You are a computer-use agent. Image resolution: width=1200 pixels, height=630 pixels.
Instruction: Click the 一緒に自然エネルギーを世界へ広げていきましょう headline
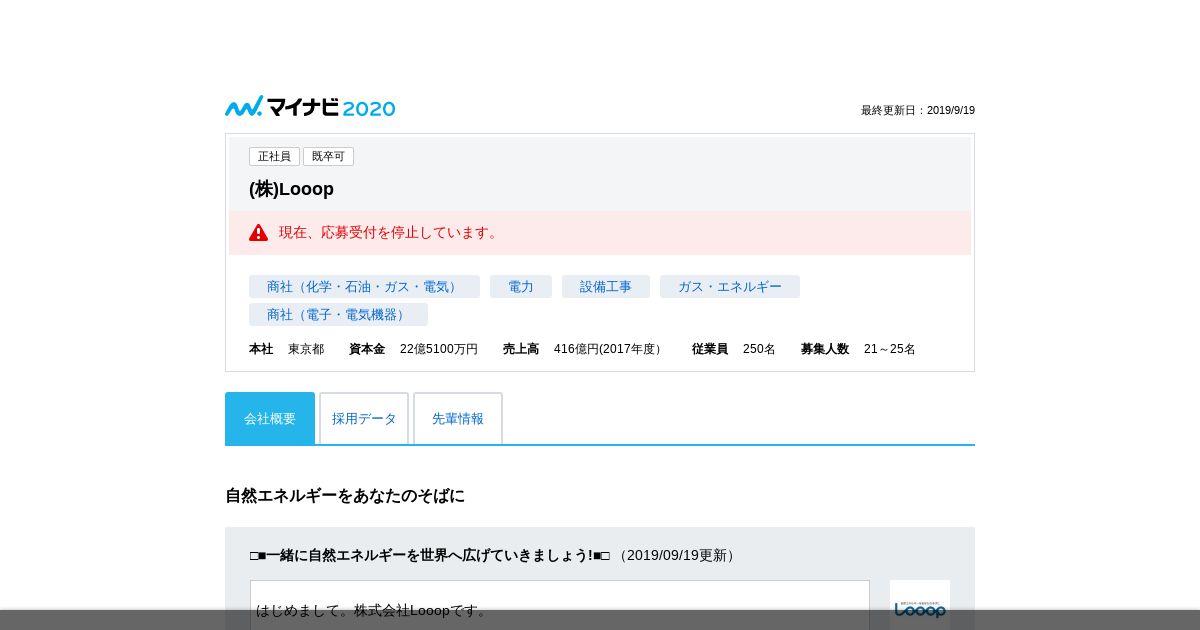(x=430, y=555)
